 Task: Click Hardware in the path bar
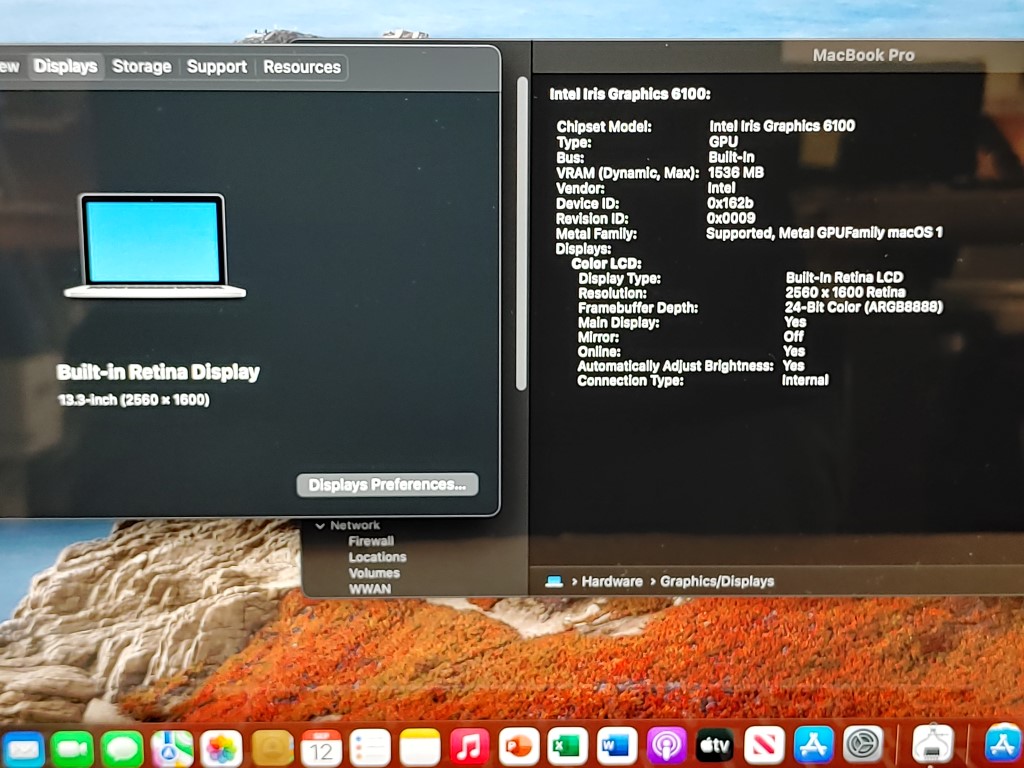(612, 581)
